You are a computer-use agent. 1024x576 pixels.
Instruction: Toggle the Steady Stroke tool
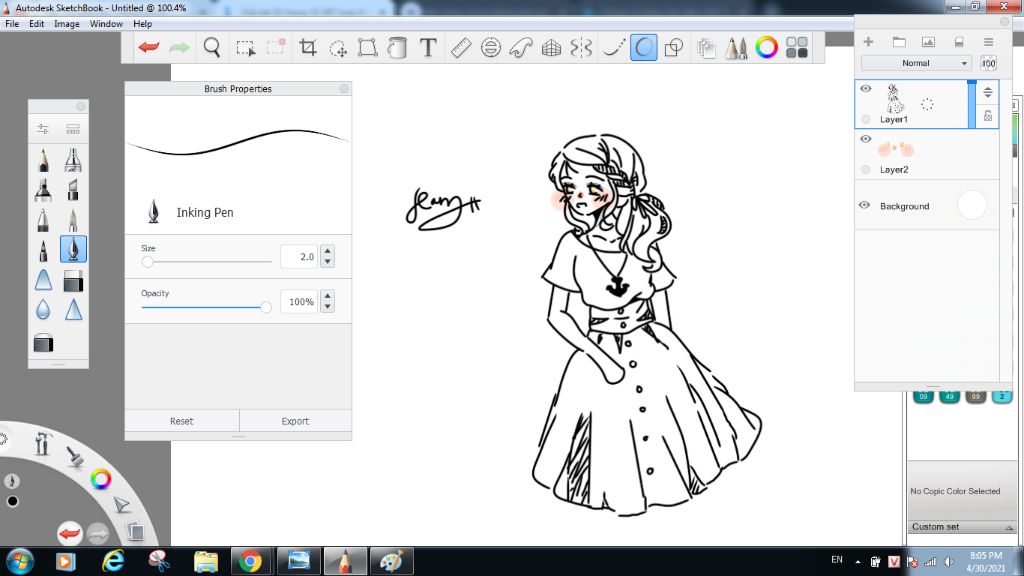613,48
